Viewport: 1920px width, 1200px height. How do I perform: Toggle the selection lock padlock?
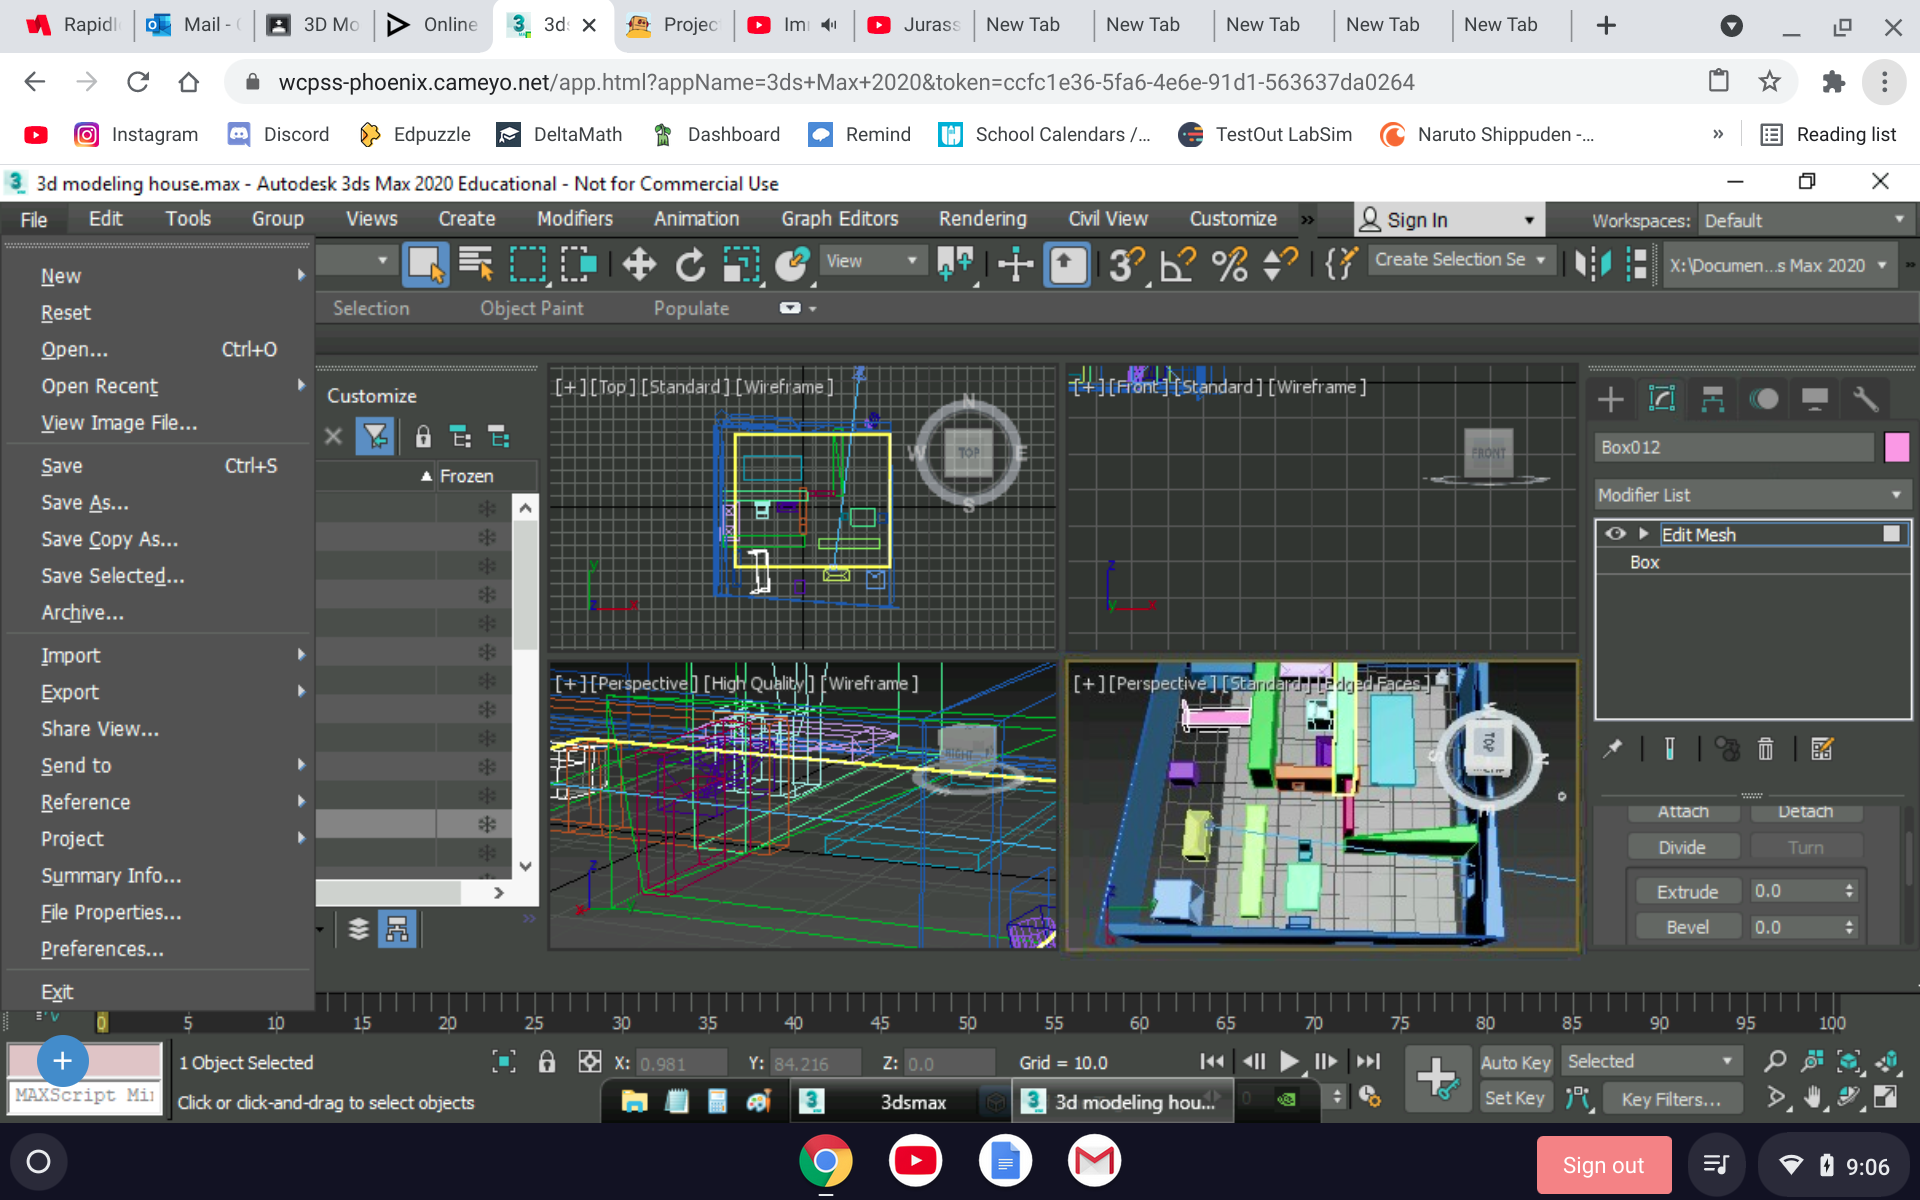coord(547,1062)
